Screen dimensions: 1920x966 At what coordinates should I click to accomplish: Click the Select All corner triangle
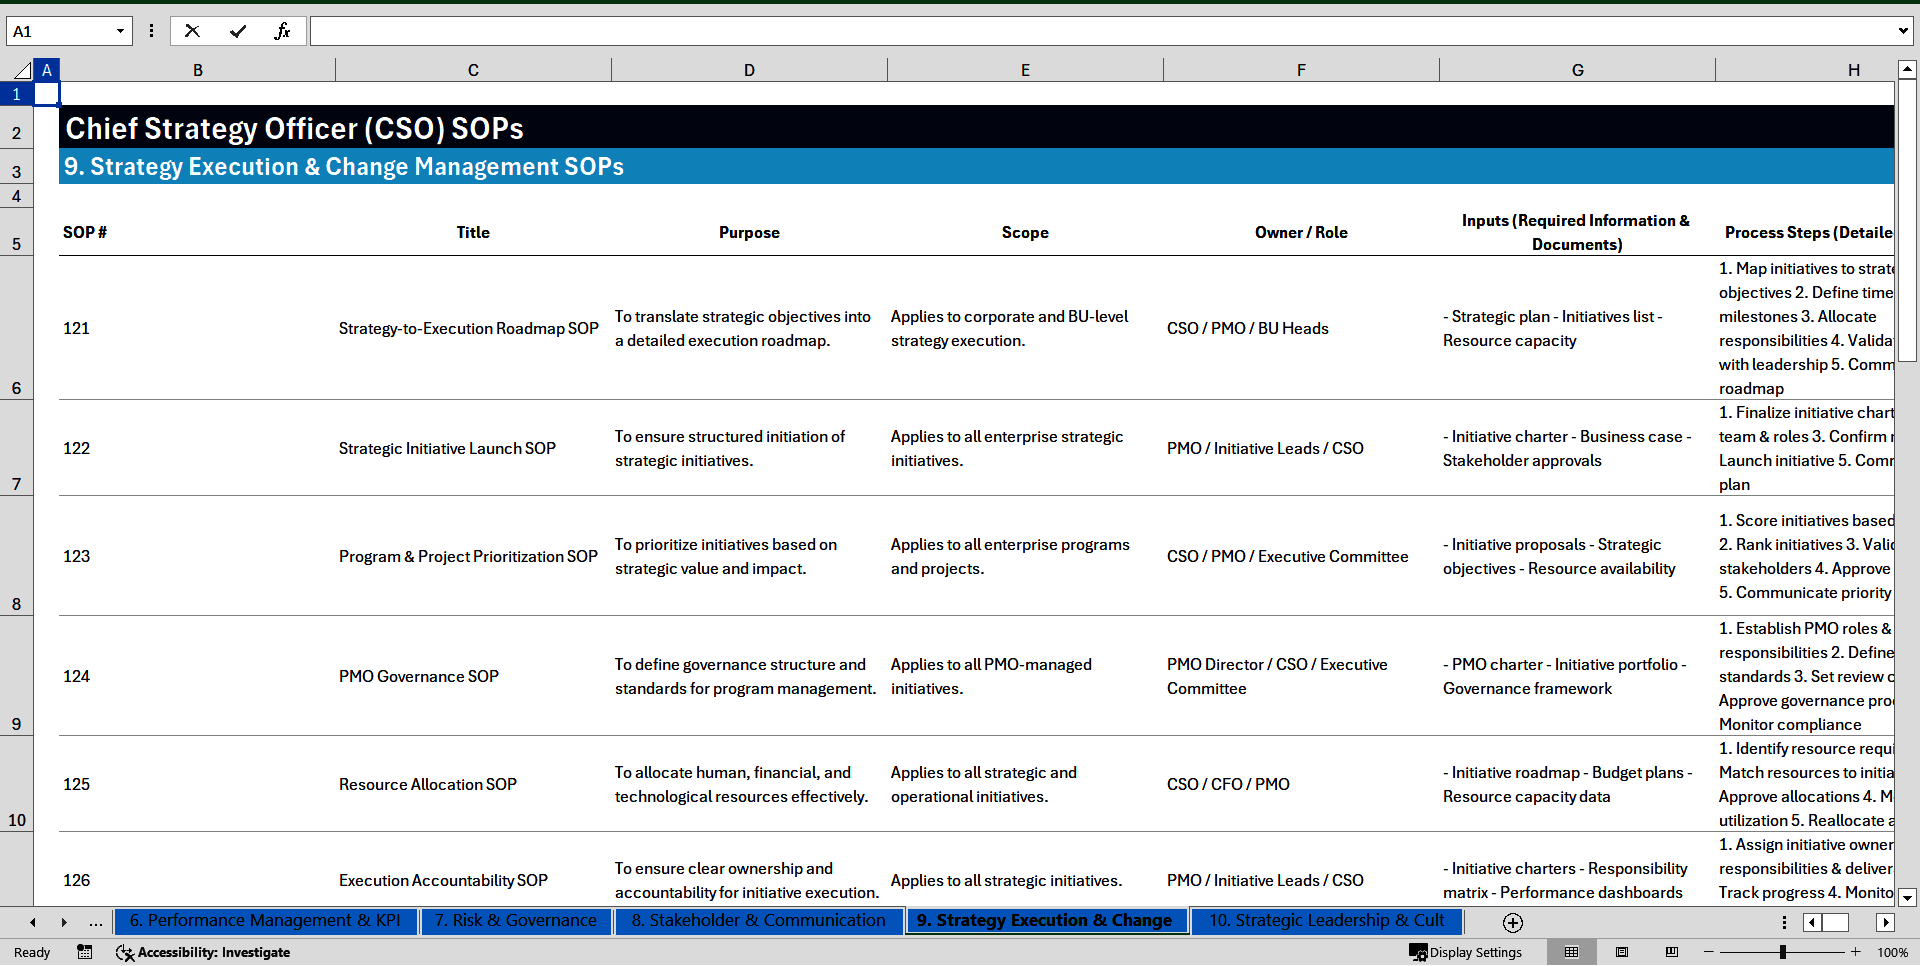click(22, 70)
